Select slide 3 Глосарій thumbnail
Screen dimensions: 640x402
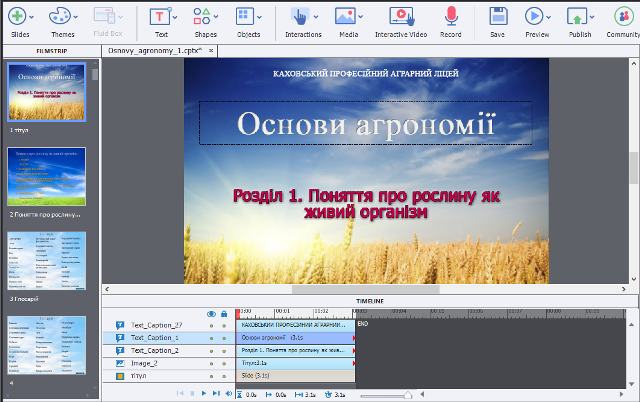pyautogui.click(x=47, y=261)
